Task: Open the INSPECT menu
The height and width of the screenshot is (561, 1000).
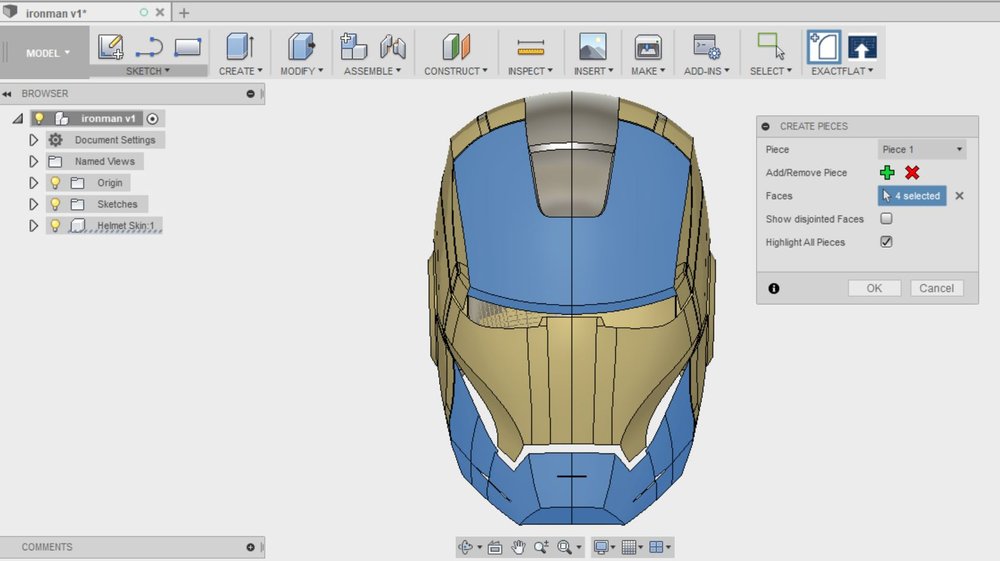Action: click(530, 71)
